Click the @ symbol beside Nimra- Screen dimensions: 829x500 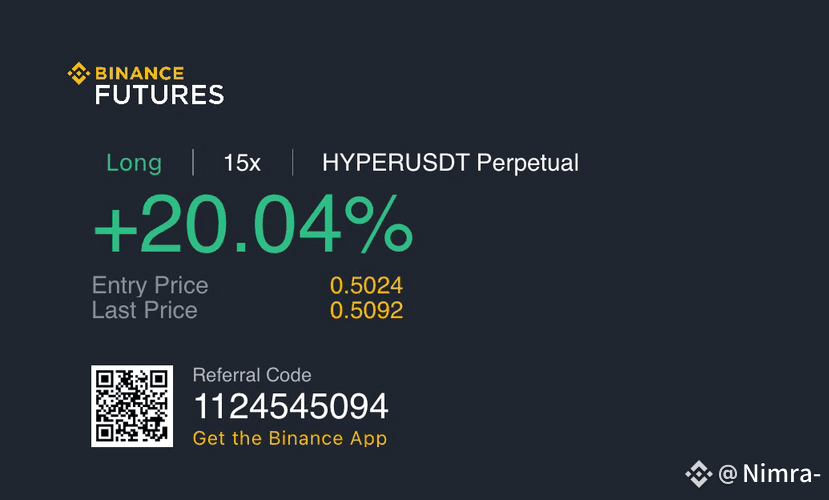728,474
